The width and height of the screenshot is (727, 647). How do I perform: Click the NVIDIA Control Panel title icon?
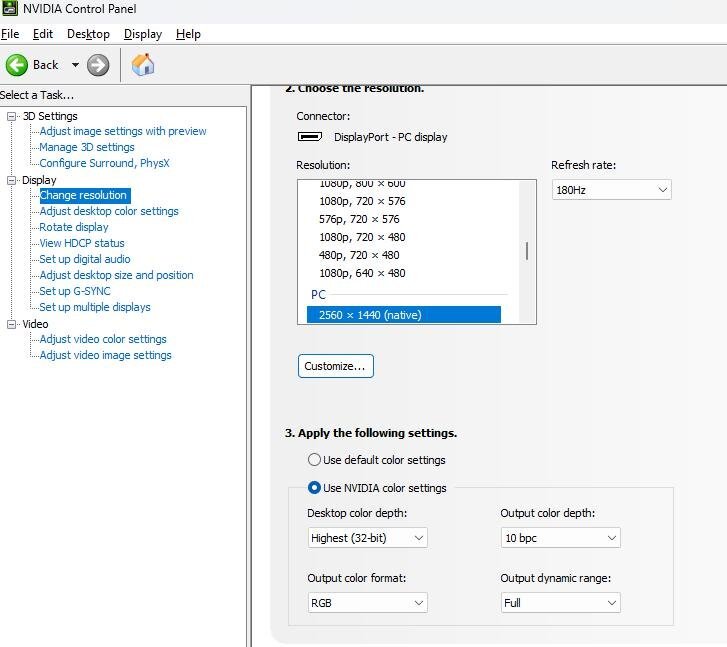click(10, 8)
